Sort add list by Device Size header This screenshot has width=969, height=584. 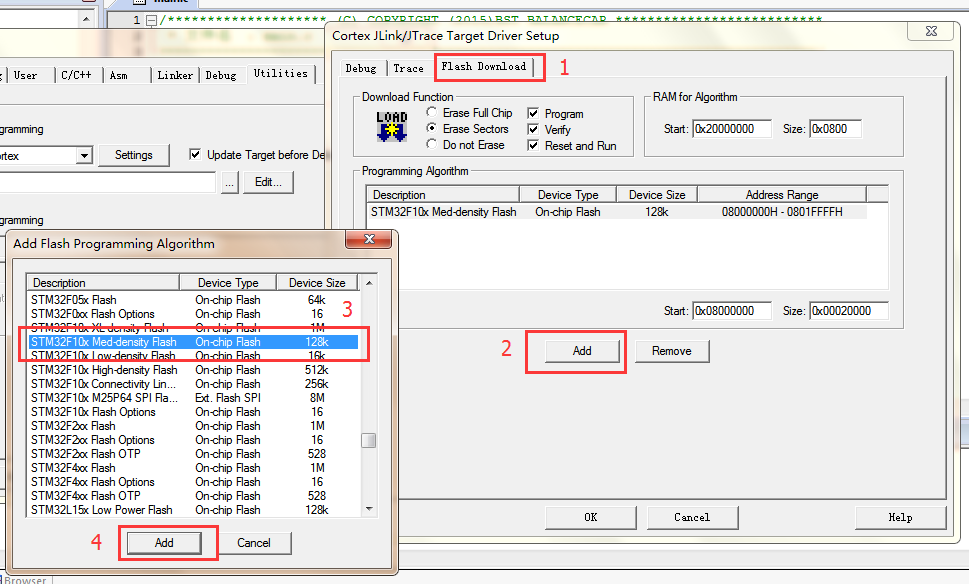(x=317, y=282)
